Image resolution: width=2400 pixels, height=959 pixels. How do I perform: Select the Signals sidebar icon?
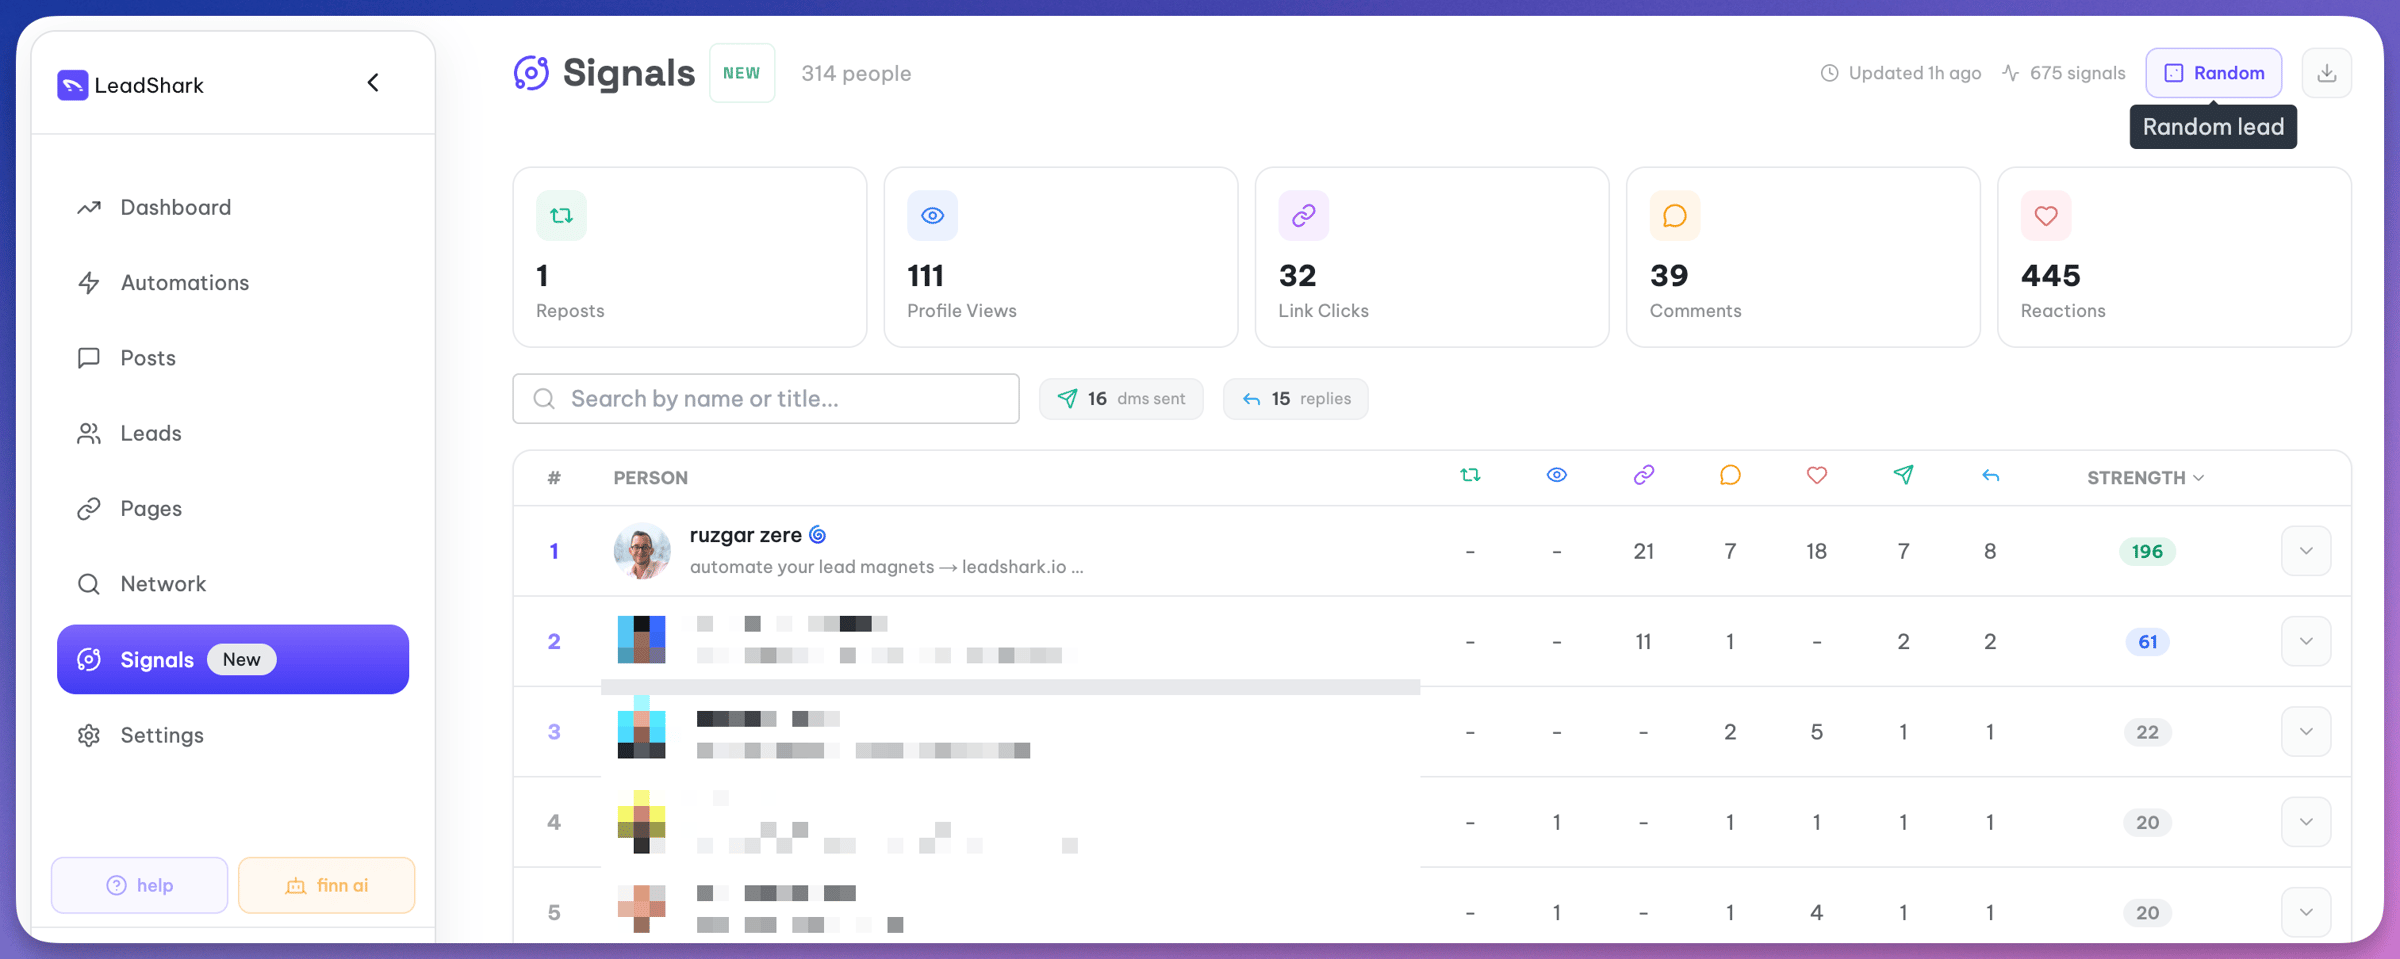(x=89, y=659)
